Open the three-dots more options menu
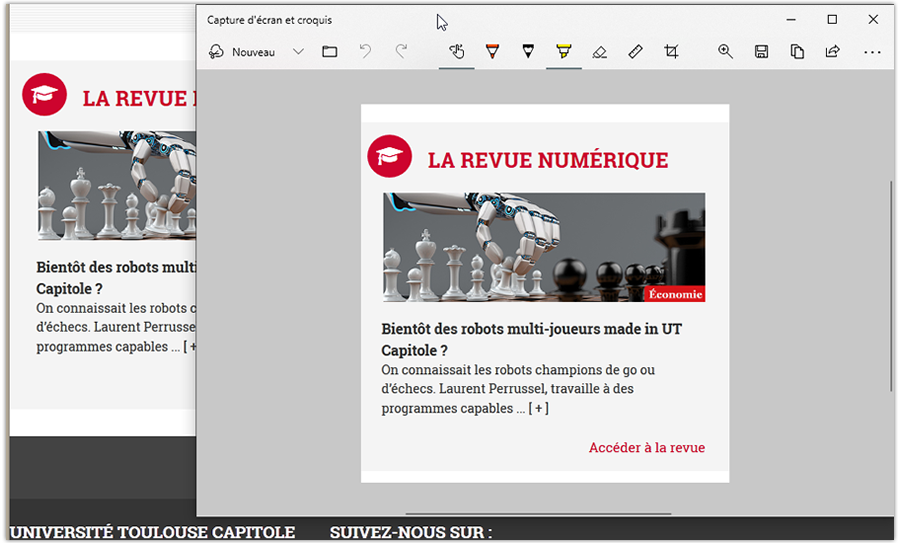Screen dimensions: 900x543 [872, 52]
